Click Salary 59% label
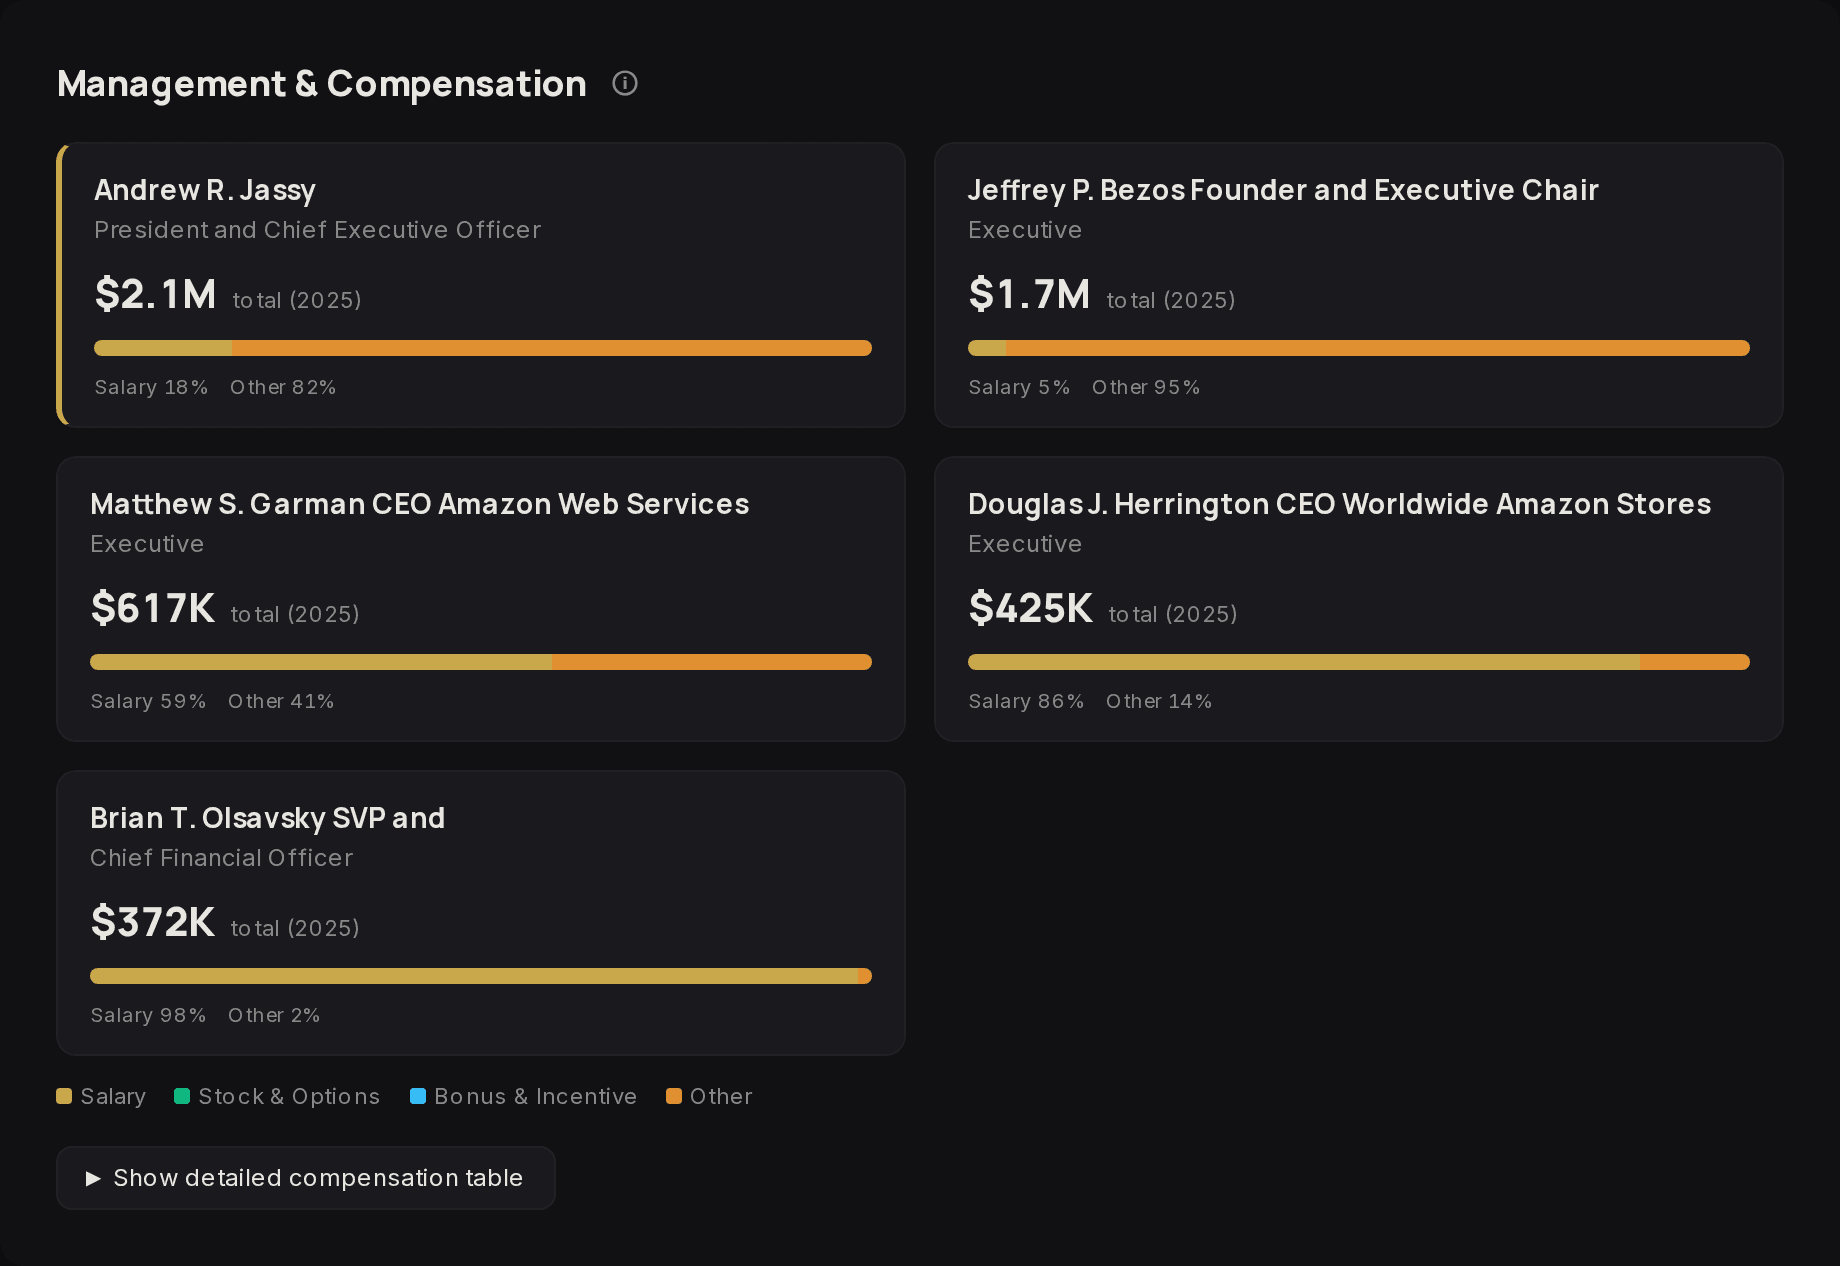 tap(148, 701)
